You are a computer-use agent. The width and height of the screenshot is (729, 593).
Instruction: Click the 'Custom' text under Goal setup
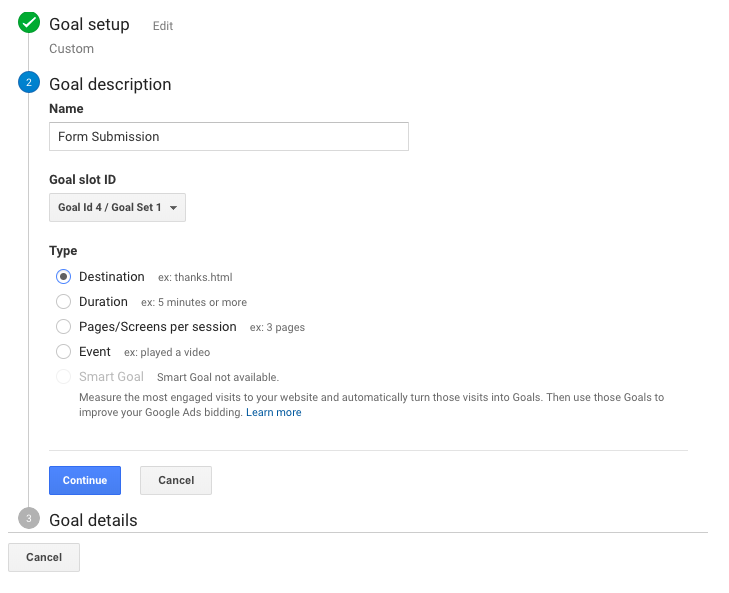[72, 49]
